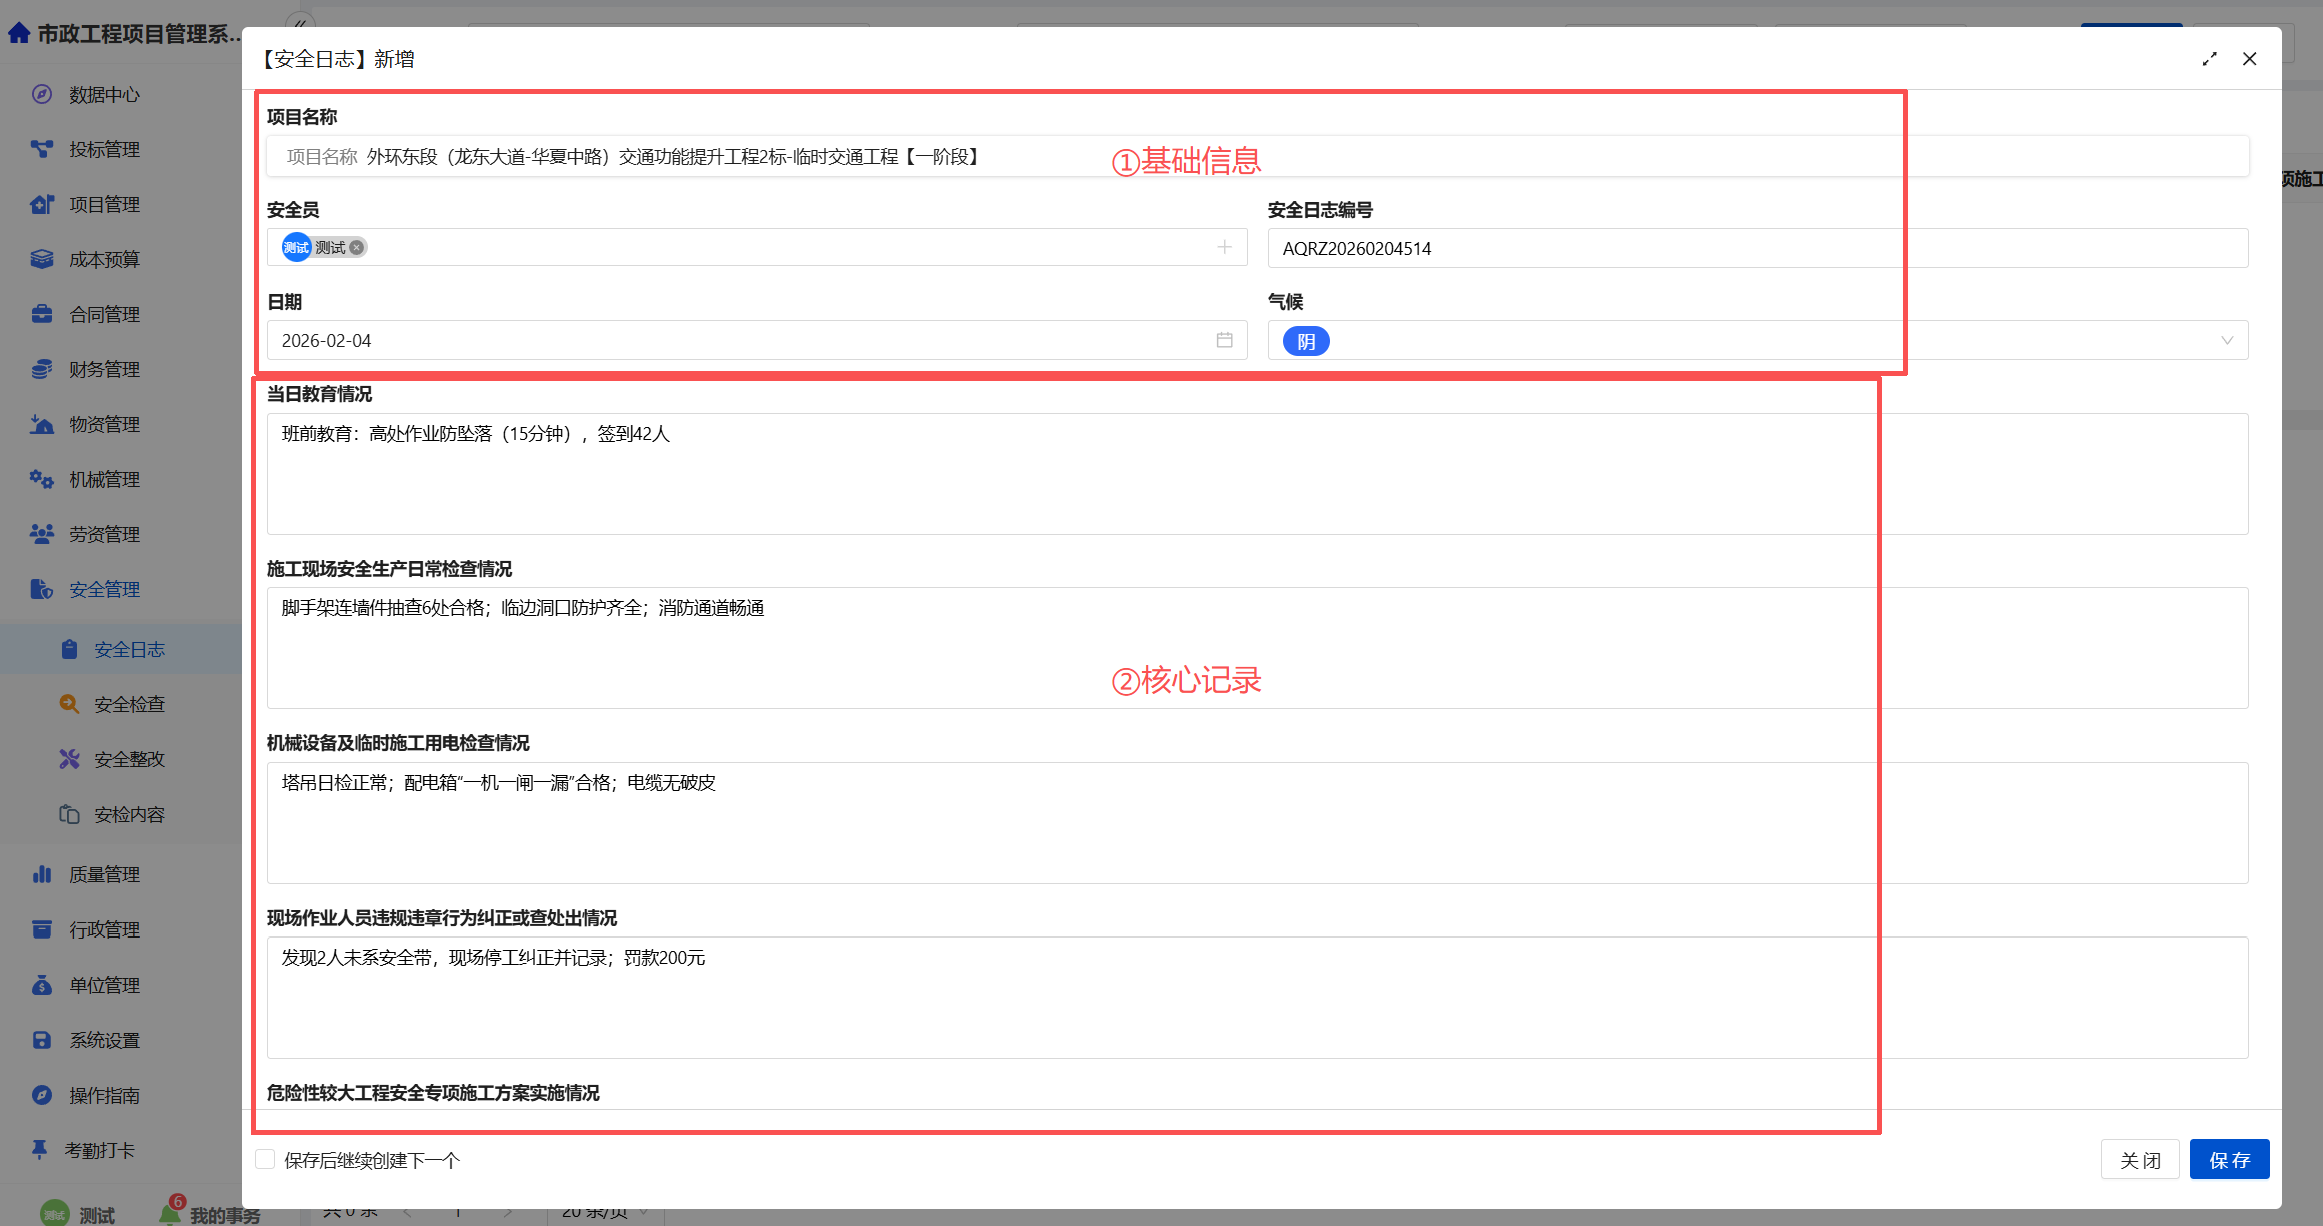Click the plus icon in 安全员 field
This screenshot has height=1226, width=2323.
coord(1224,247)
